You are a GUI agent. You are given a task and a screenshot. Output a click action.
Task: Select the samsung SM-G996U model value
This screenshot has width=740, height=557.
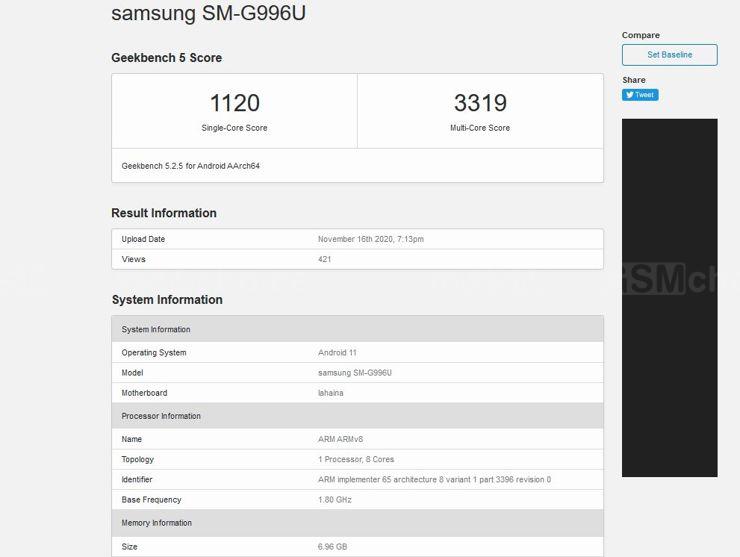pyautogui.click(x=355, y=373)
